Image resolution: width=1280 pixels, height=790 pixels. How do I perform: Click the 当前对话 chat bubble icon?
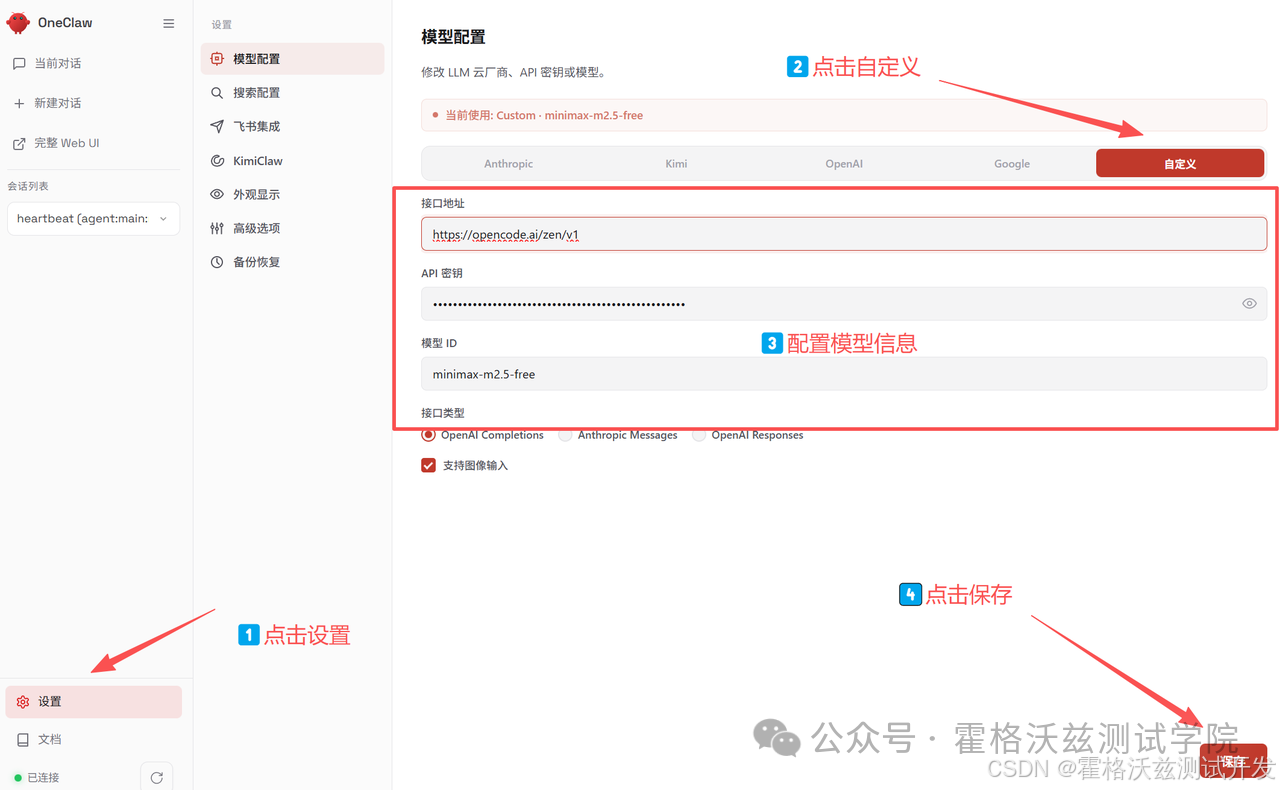[x=19, y=63]
